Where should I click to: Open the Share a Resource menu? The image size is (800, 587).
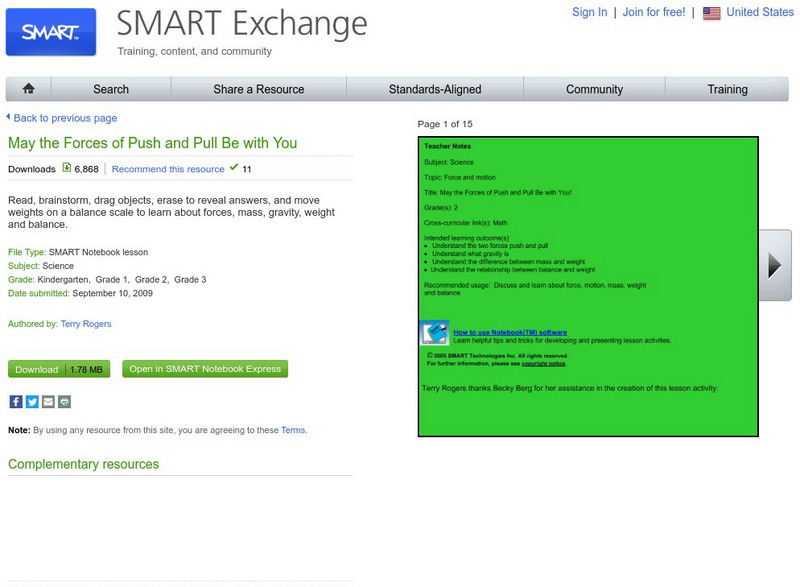tap(259, 89)
